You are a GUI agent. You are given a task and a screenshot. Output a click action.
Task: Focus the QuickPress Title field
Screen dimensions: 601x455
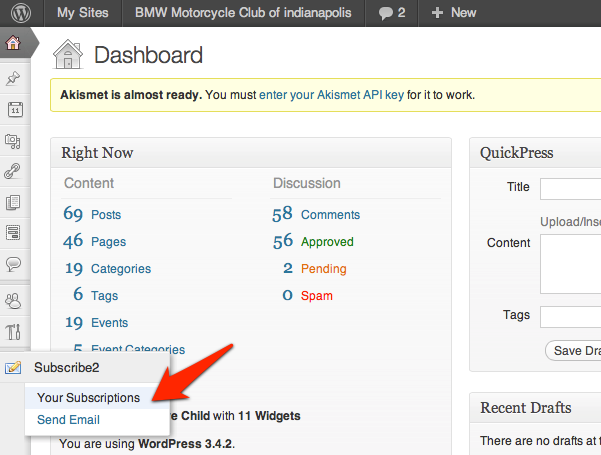(571, 189)
